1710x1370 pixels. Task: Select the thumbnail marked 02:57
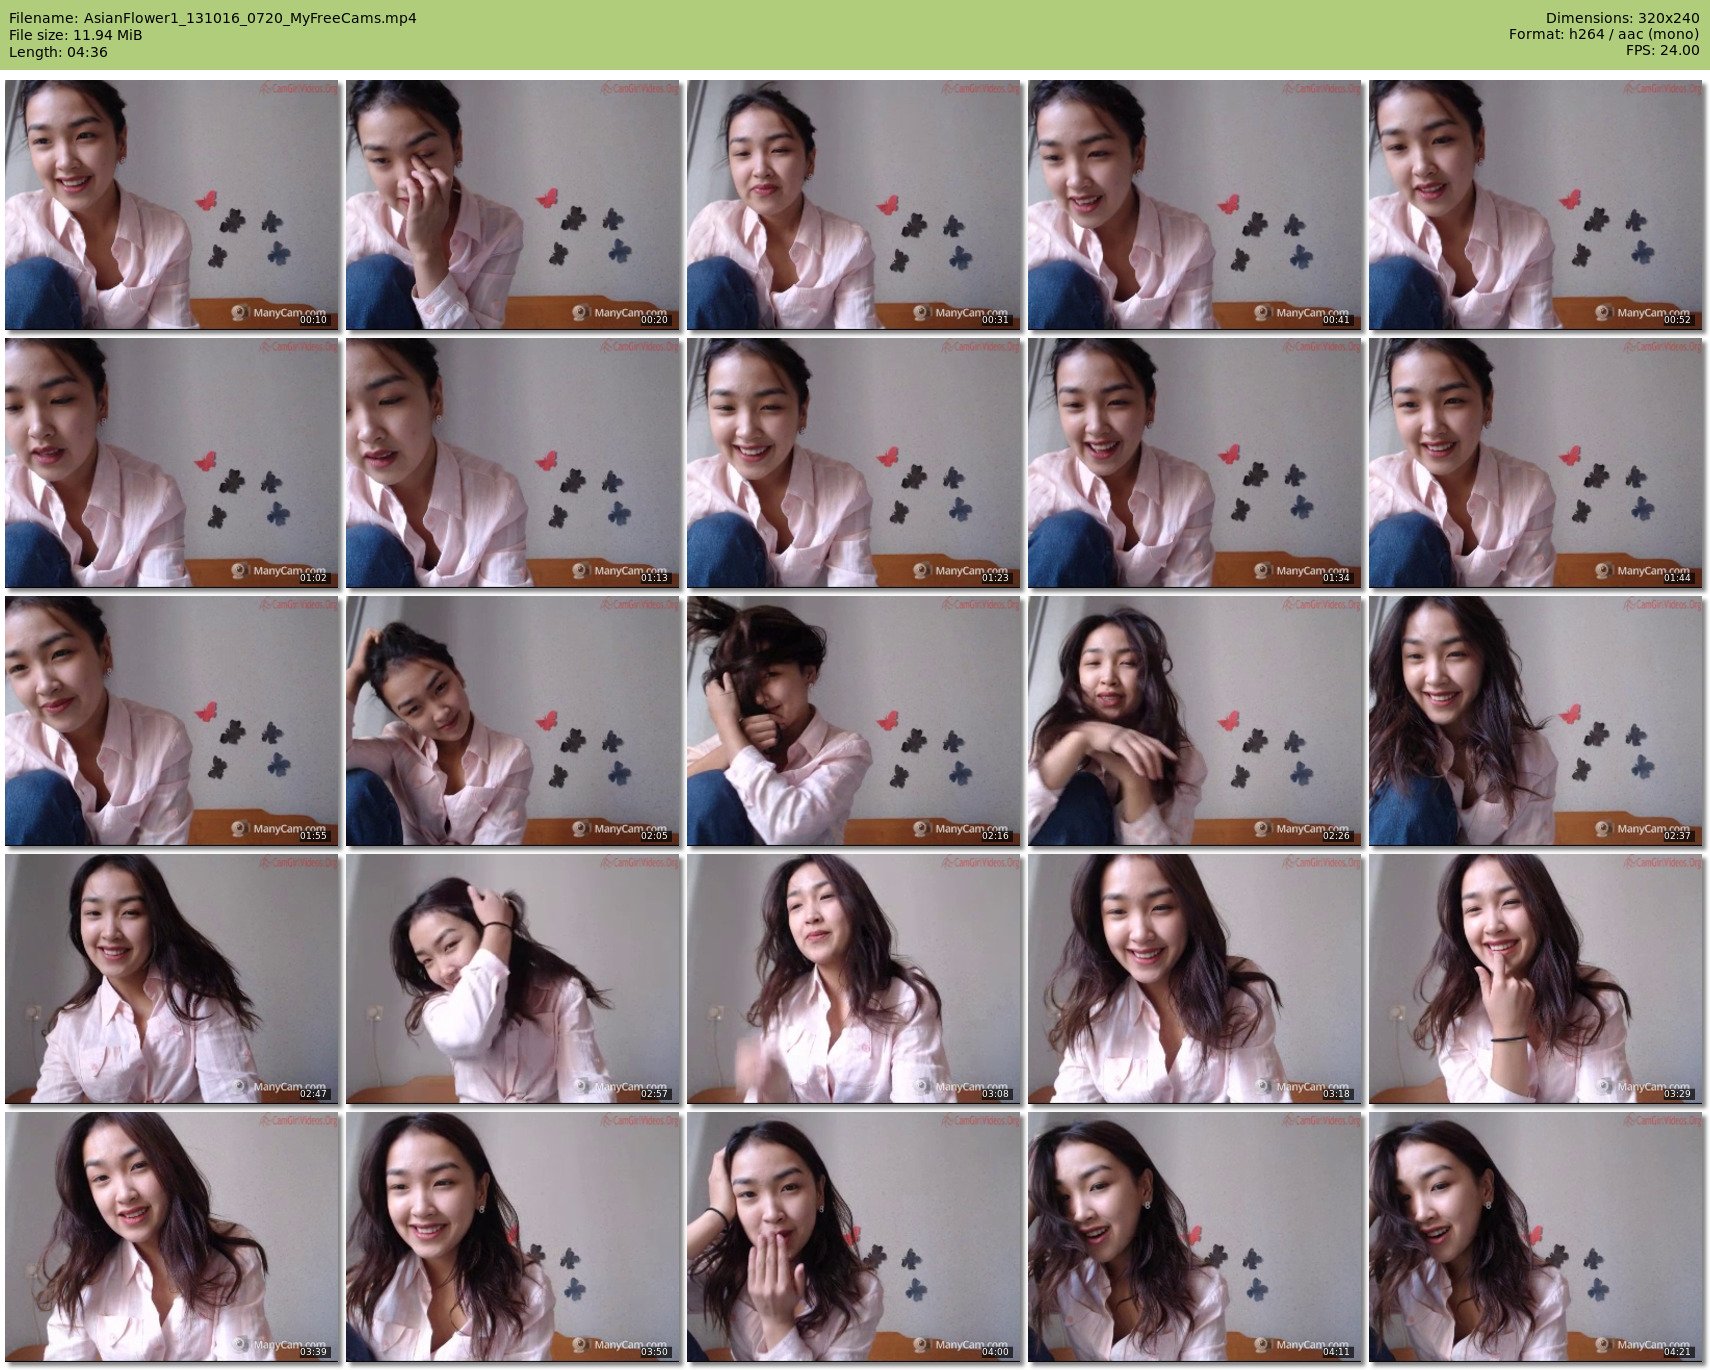point(513,979)
